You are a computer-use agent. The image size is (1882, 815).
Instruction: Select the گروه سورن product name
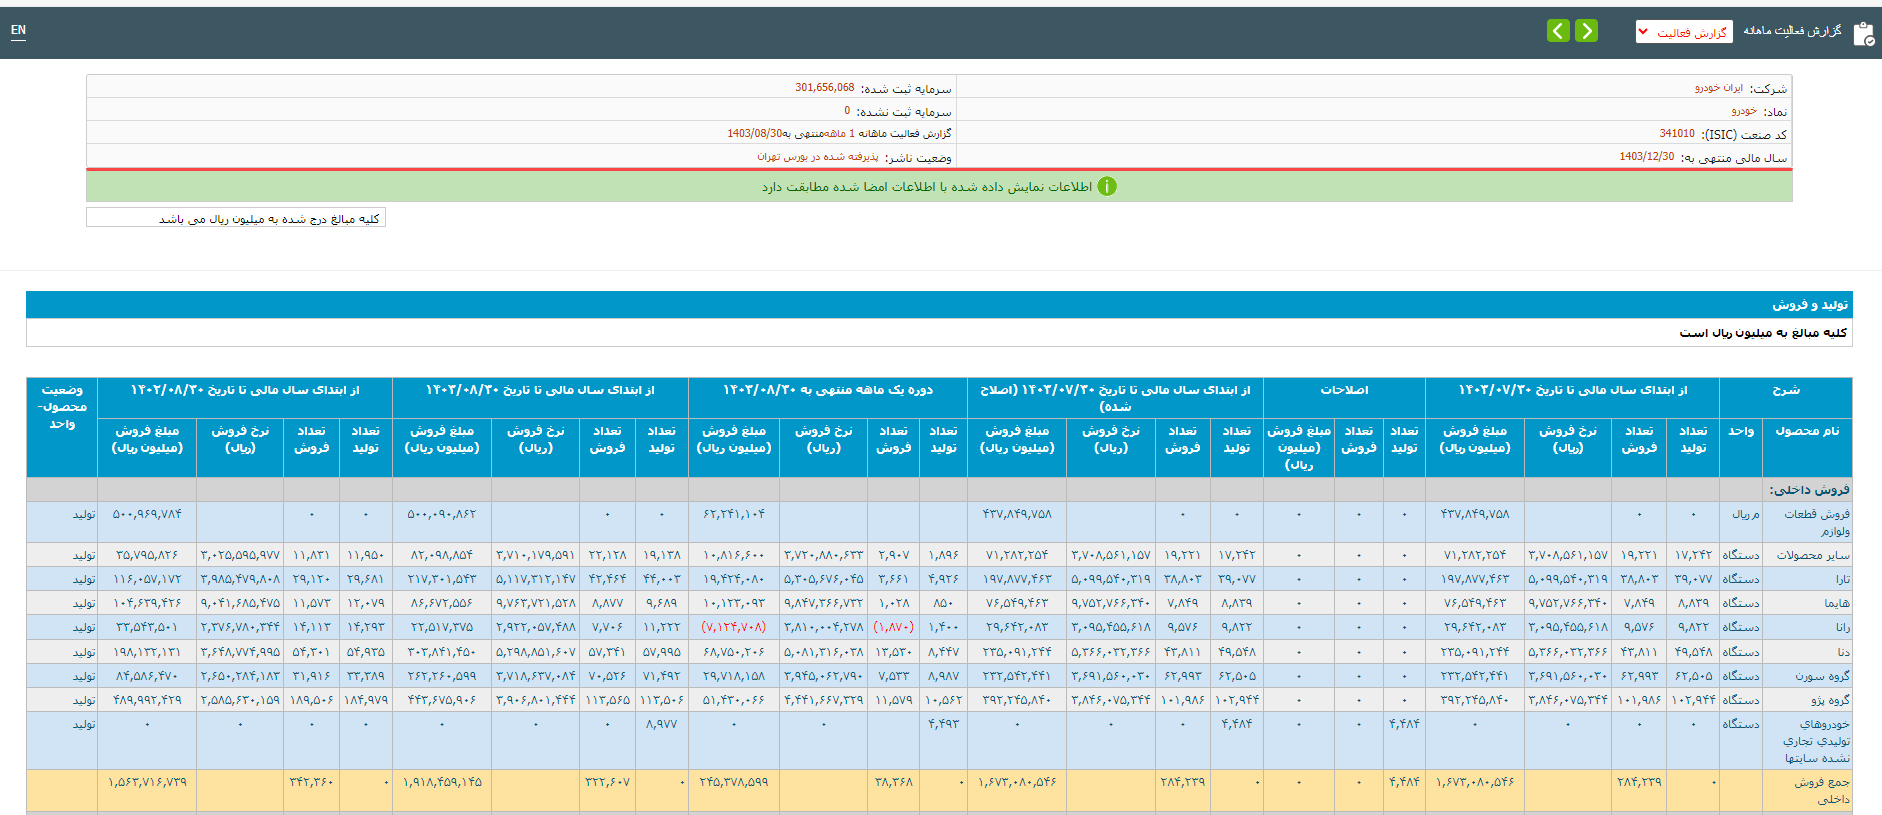pos(1822,676)
